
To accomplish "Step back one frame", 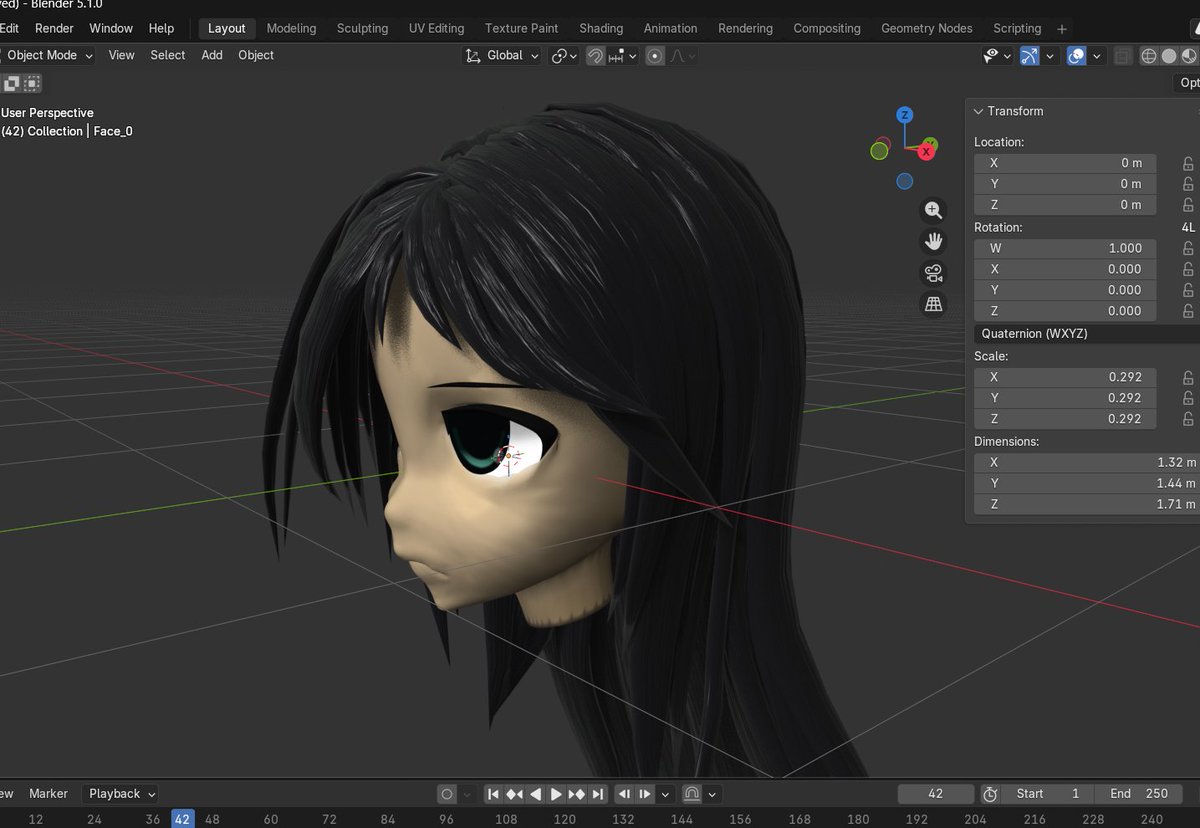I will [624, 794].
